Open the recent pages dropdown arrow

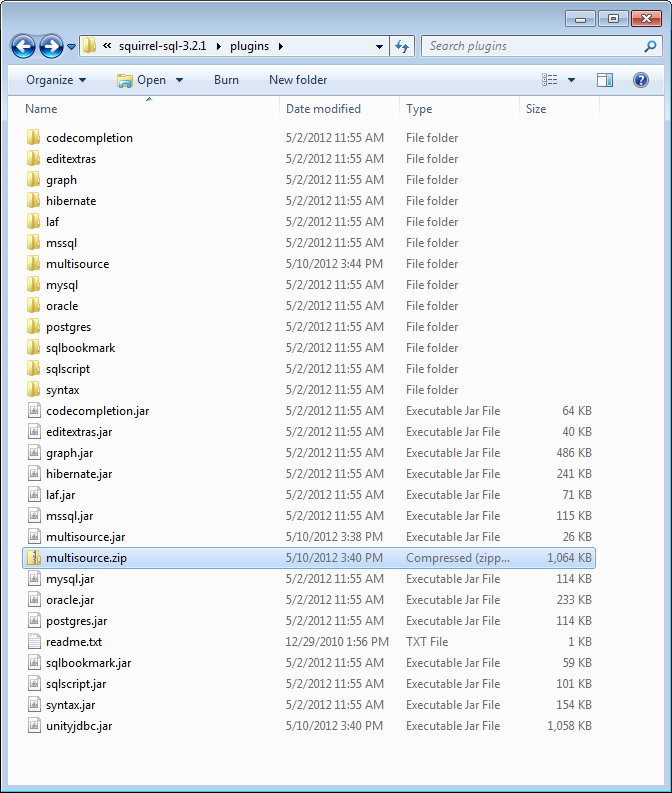72,47
